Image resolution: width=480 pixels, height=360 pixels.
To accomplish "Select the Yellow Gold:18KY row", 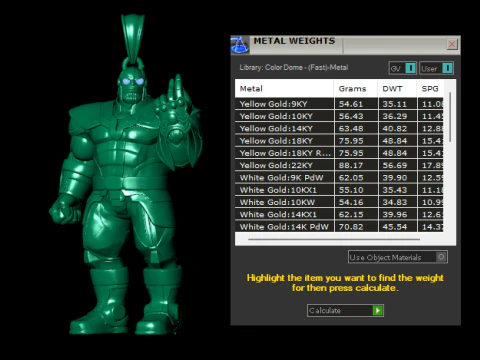I will coord(339,141).
